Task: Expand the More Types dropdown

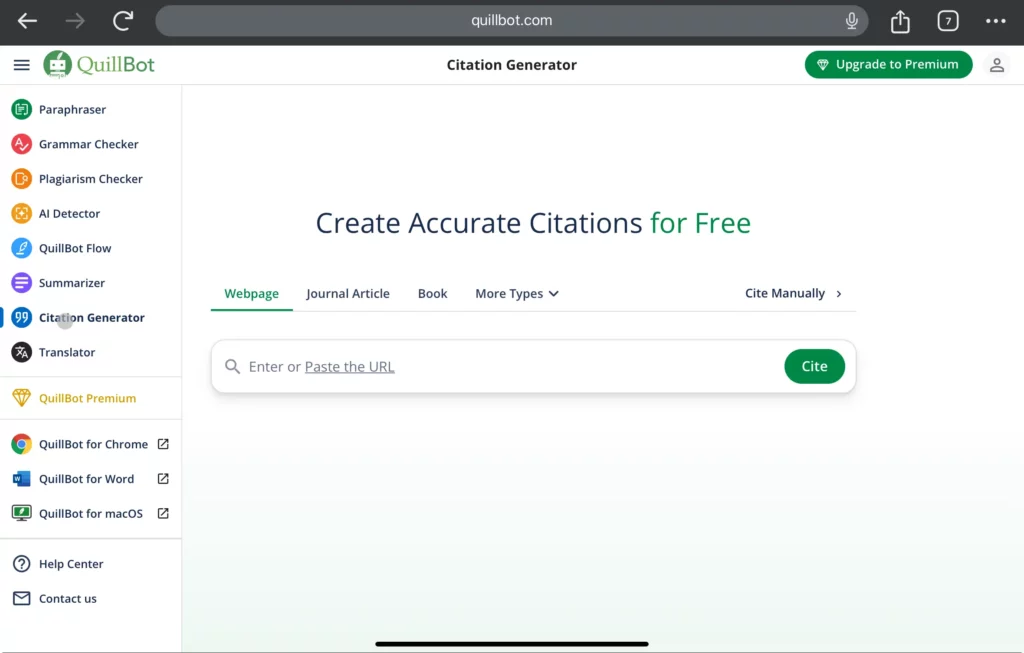Action: [517, 293]
